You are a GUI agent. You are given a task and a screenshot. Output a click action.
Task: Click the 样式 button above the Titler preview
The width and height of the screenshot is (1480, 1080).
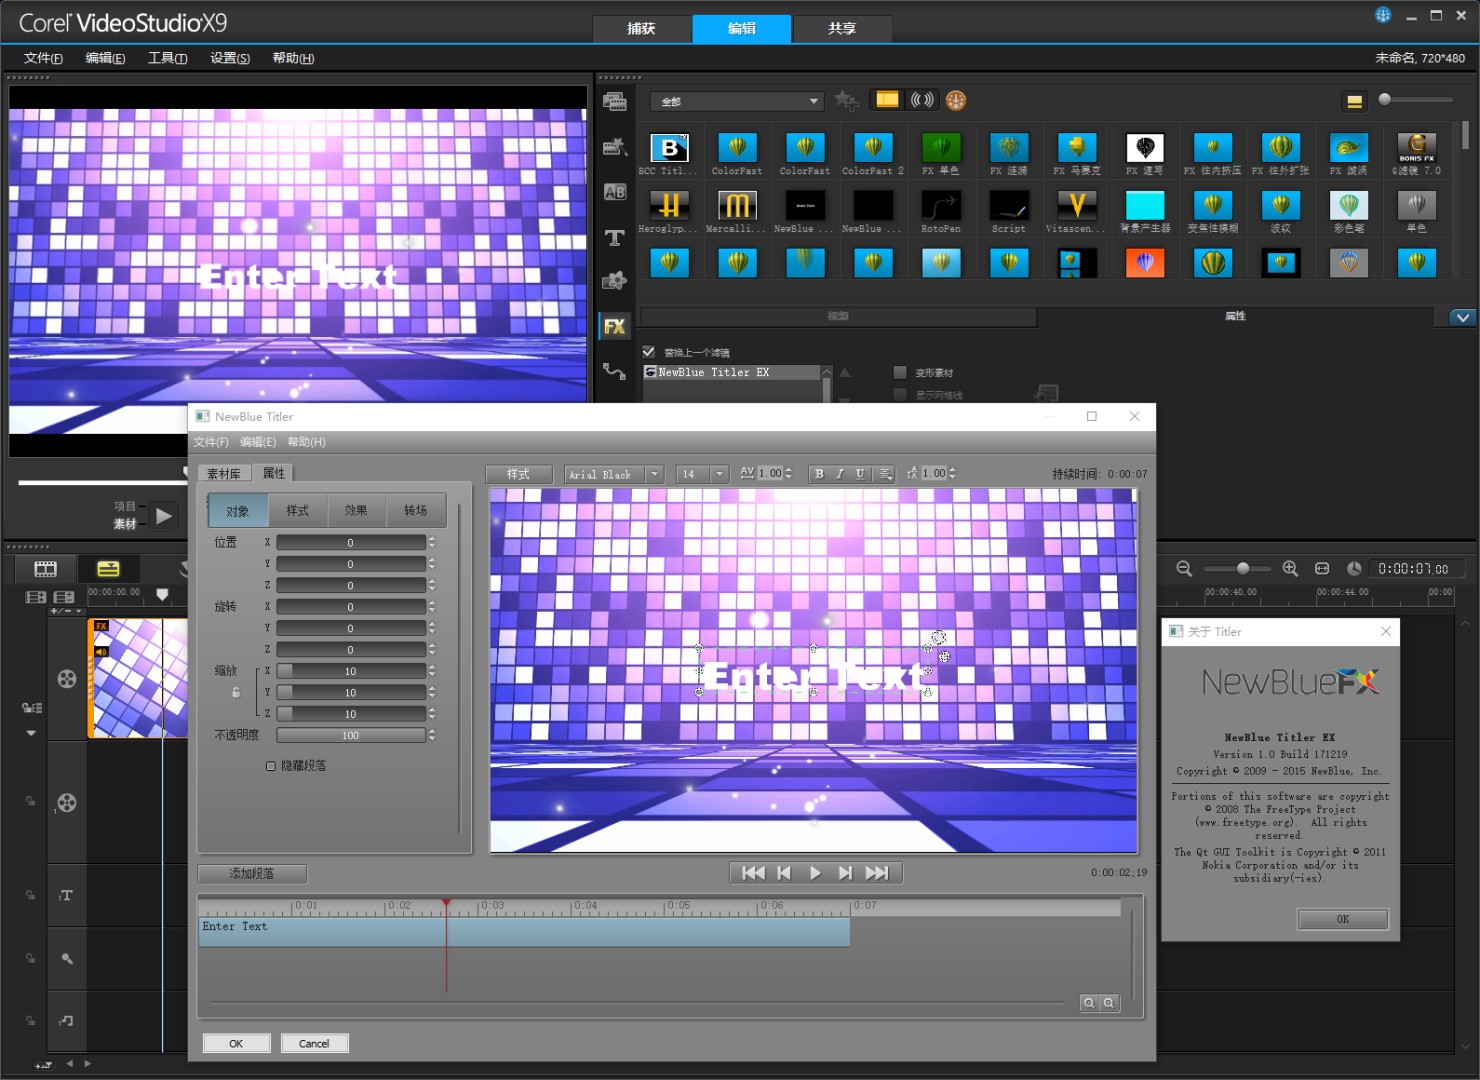click(x=518, y=474)
